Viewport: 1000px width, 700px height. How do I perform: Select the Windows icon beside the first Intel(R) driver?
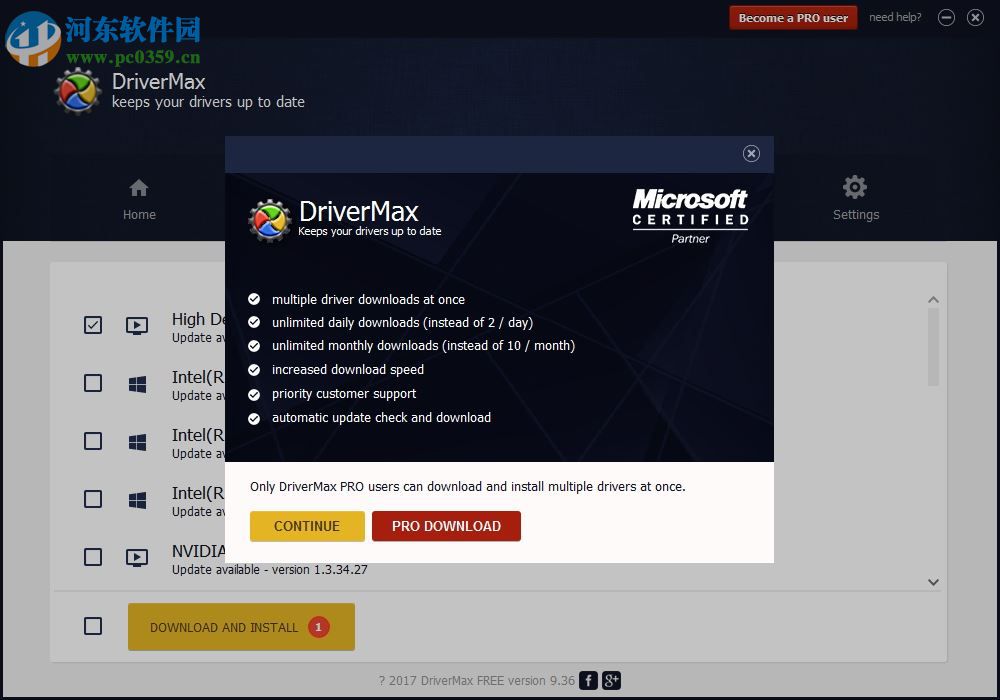click(x=137, y=383)
